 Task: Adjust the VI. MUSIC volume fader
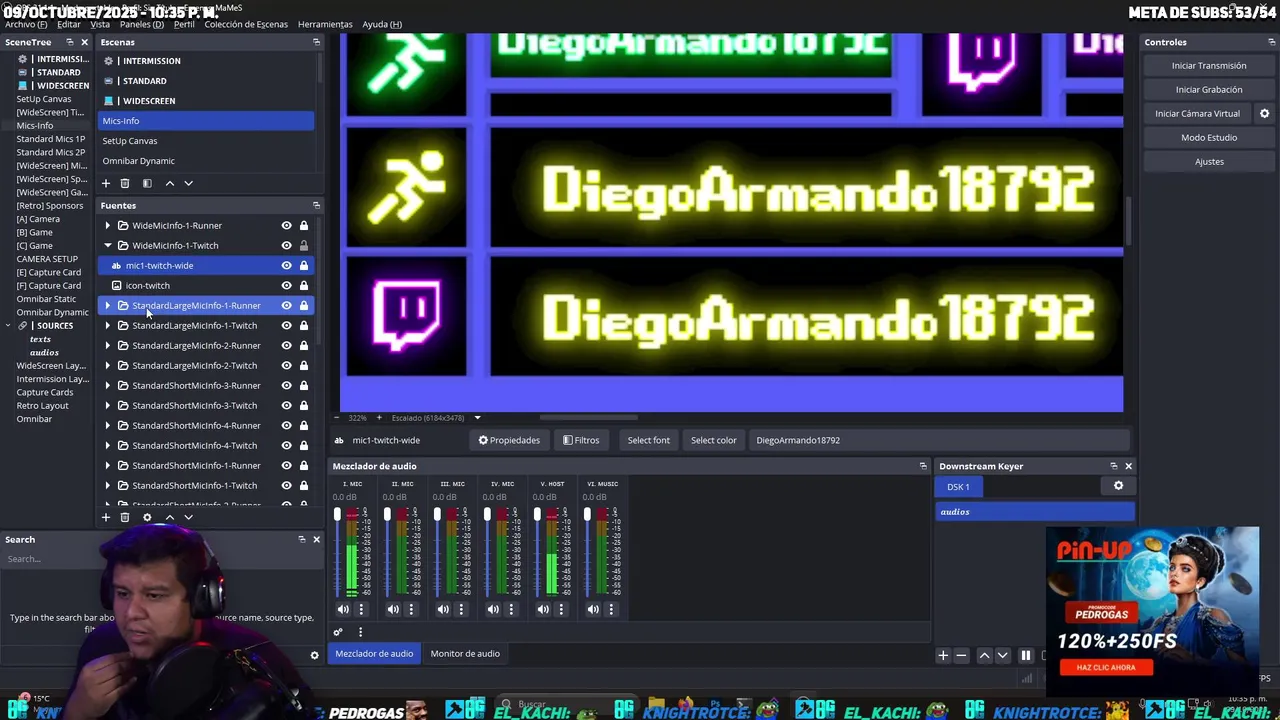[587, 514]
